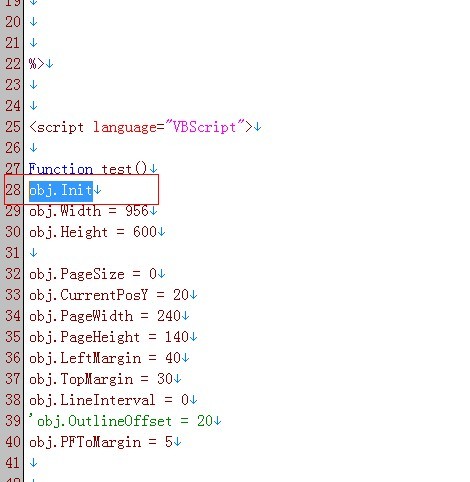Click the 'Function test()' line
Image resolution: width=470 pixels, height=482 pixels.
point(88,169)
